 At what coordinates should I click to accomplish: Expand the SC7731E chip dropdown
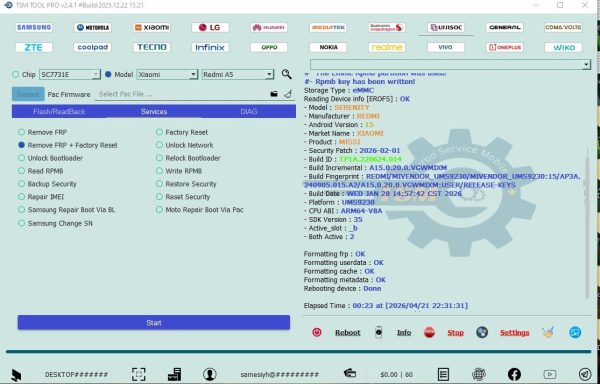[x=96, y=75]
